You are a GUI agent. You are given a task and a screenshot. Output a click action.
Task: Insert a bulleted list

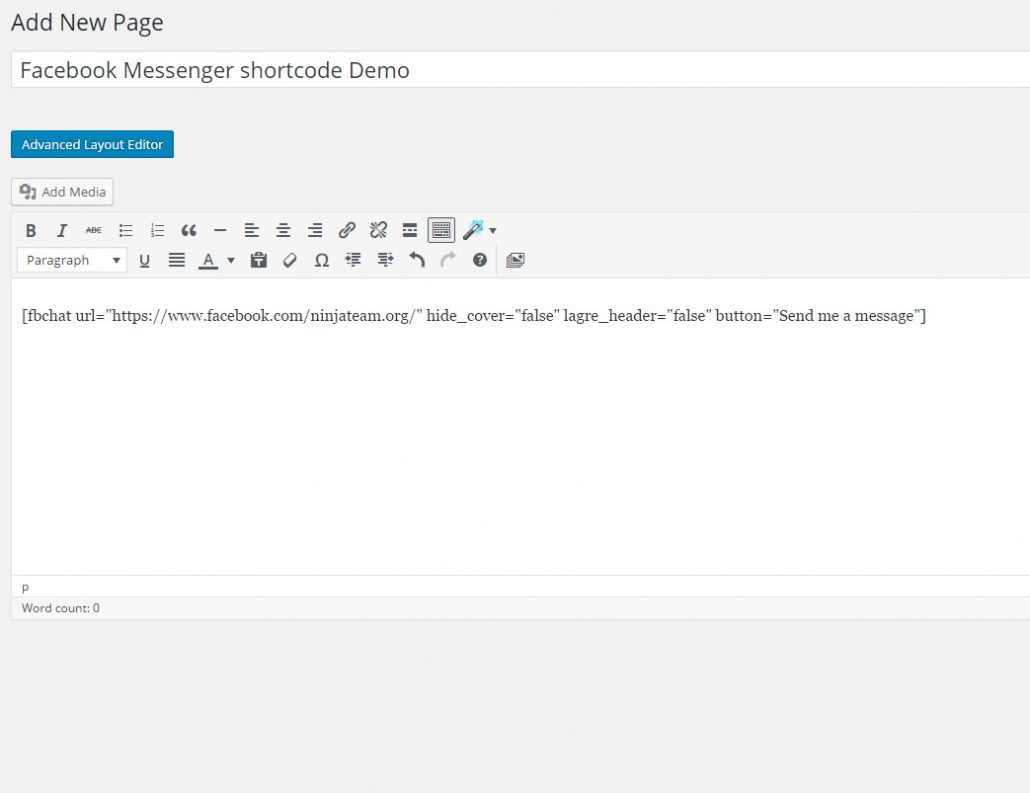[x=125, y=231]
